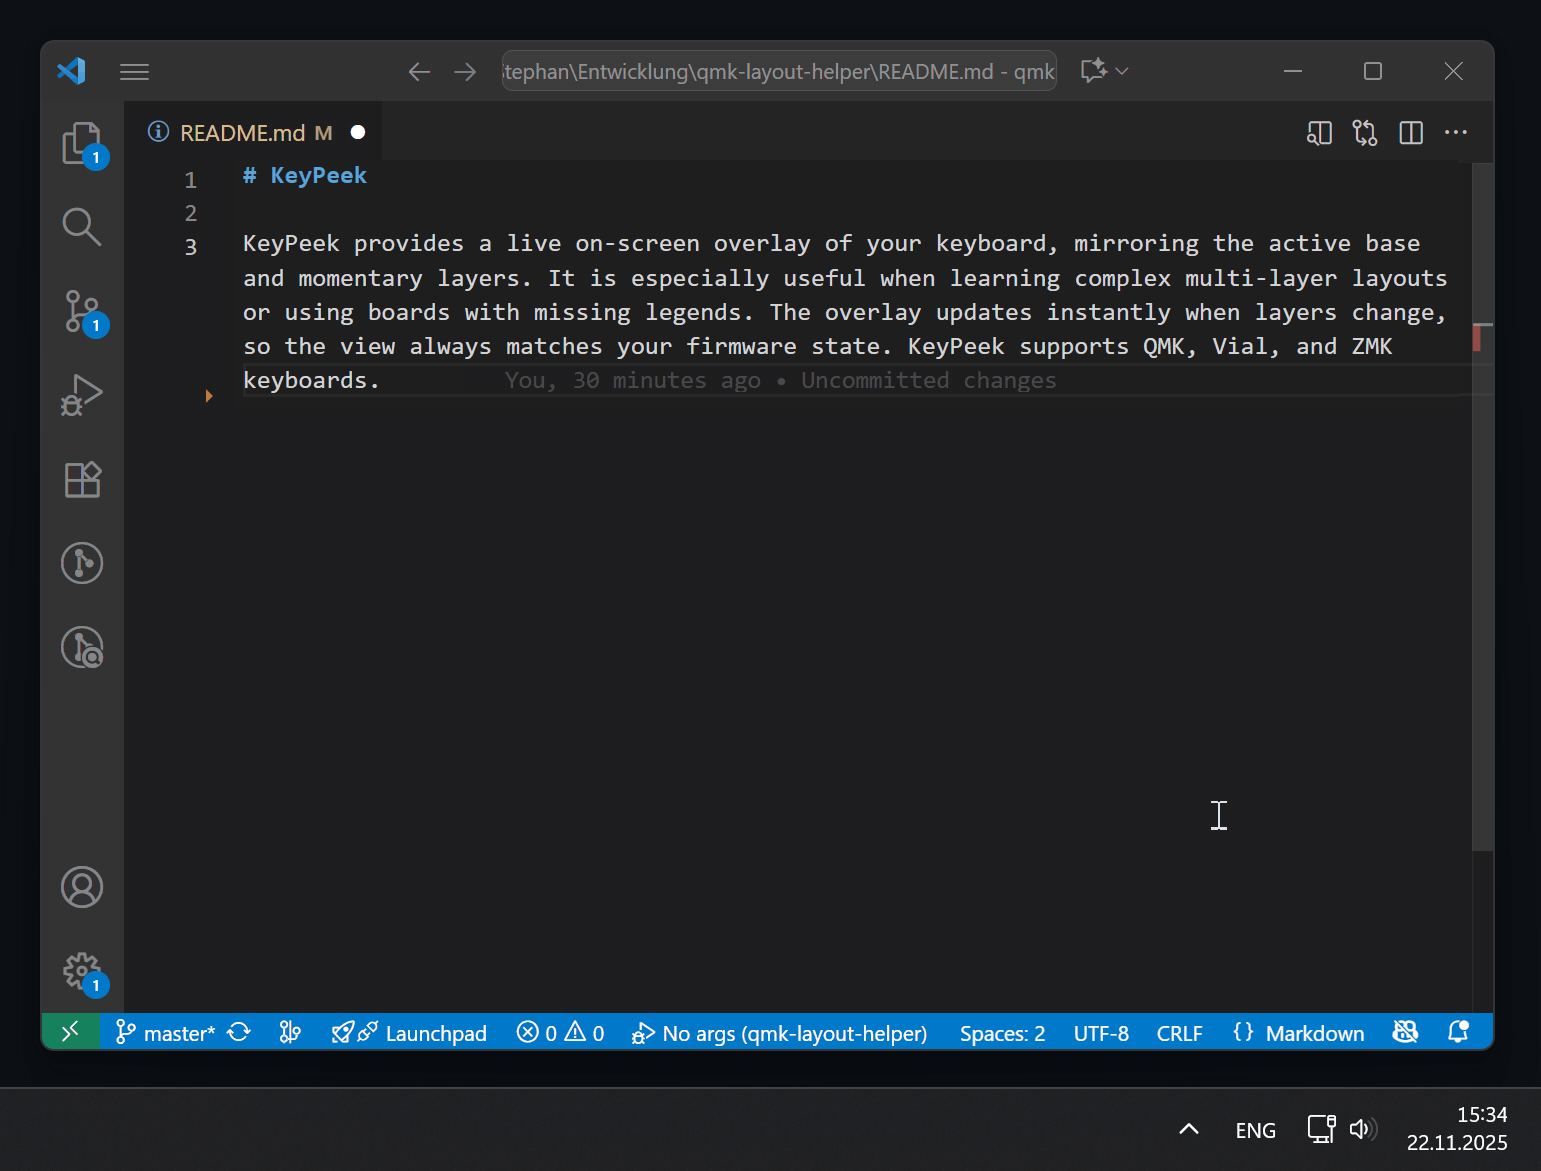This screenshot has width=1541, height=1171.
Task: Open the Git graph icon in status bar
Action: pos(290,1032)
